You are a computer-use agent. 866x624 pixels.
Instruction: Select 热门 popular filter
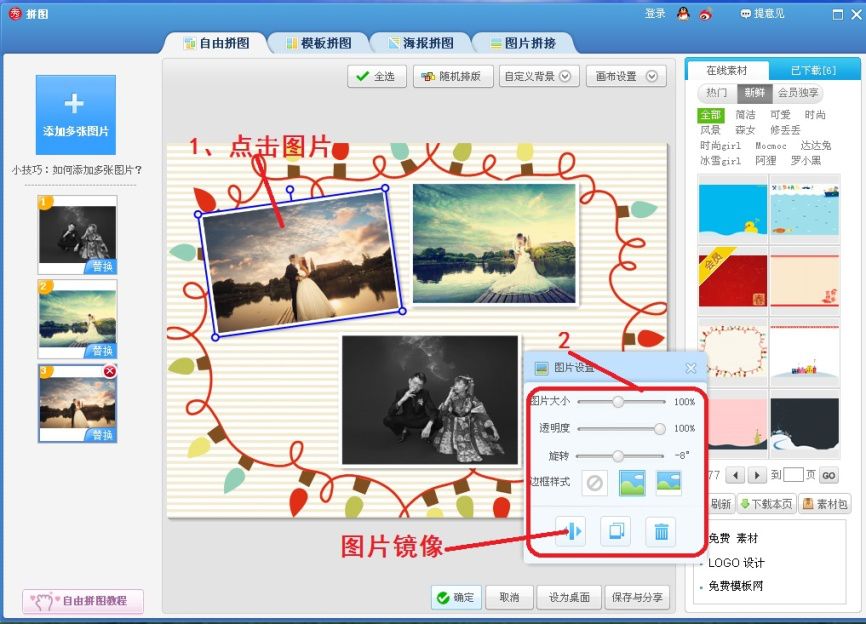click(x=717, y=93)
